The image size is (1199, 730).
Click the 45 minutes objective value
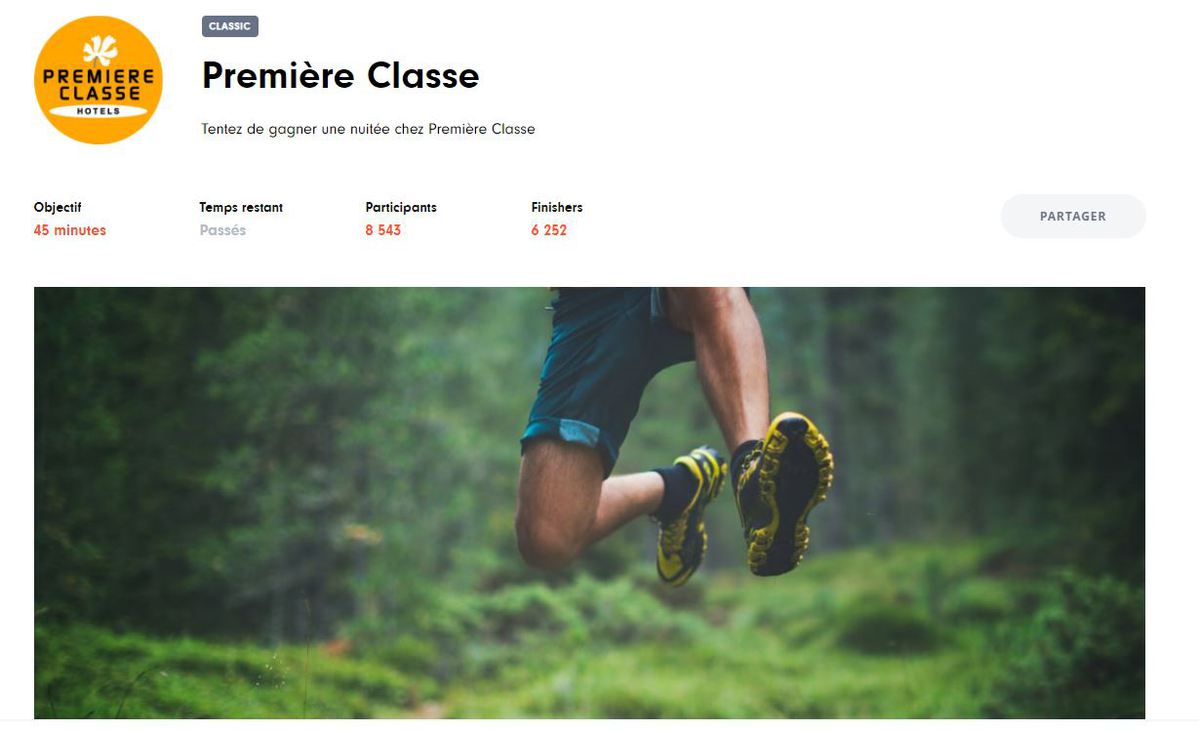(x=70, y=230)
